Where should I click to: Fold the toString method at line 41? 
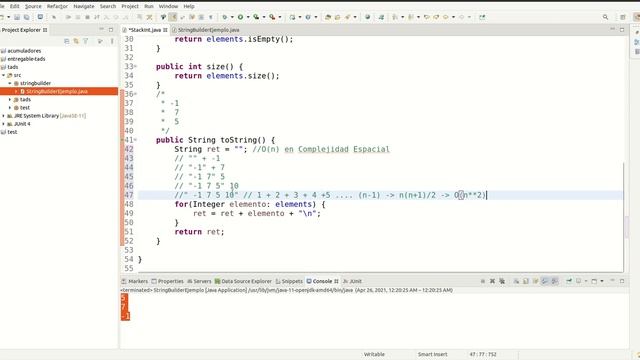pos(136,140)
